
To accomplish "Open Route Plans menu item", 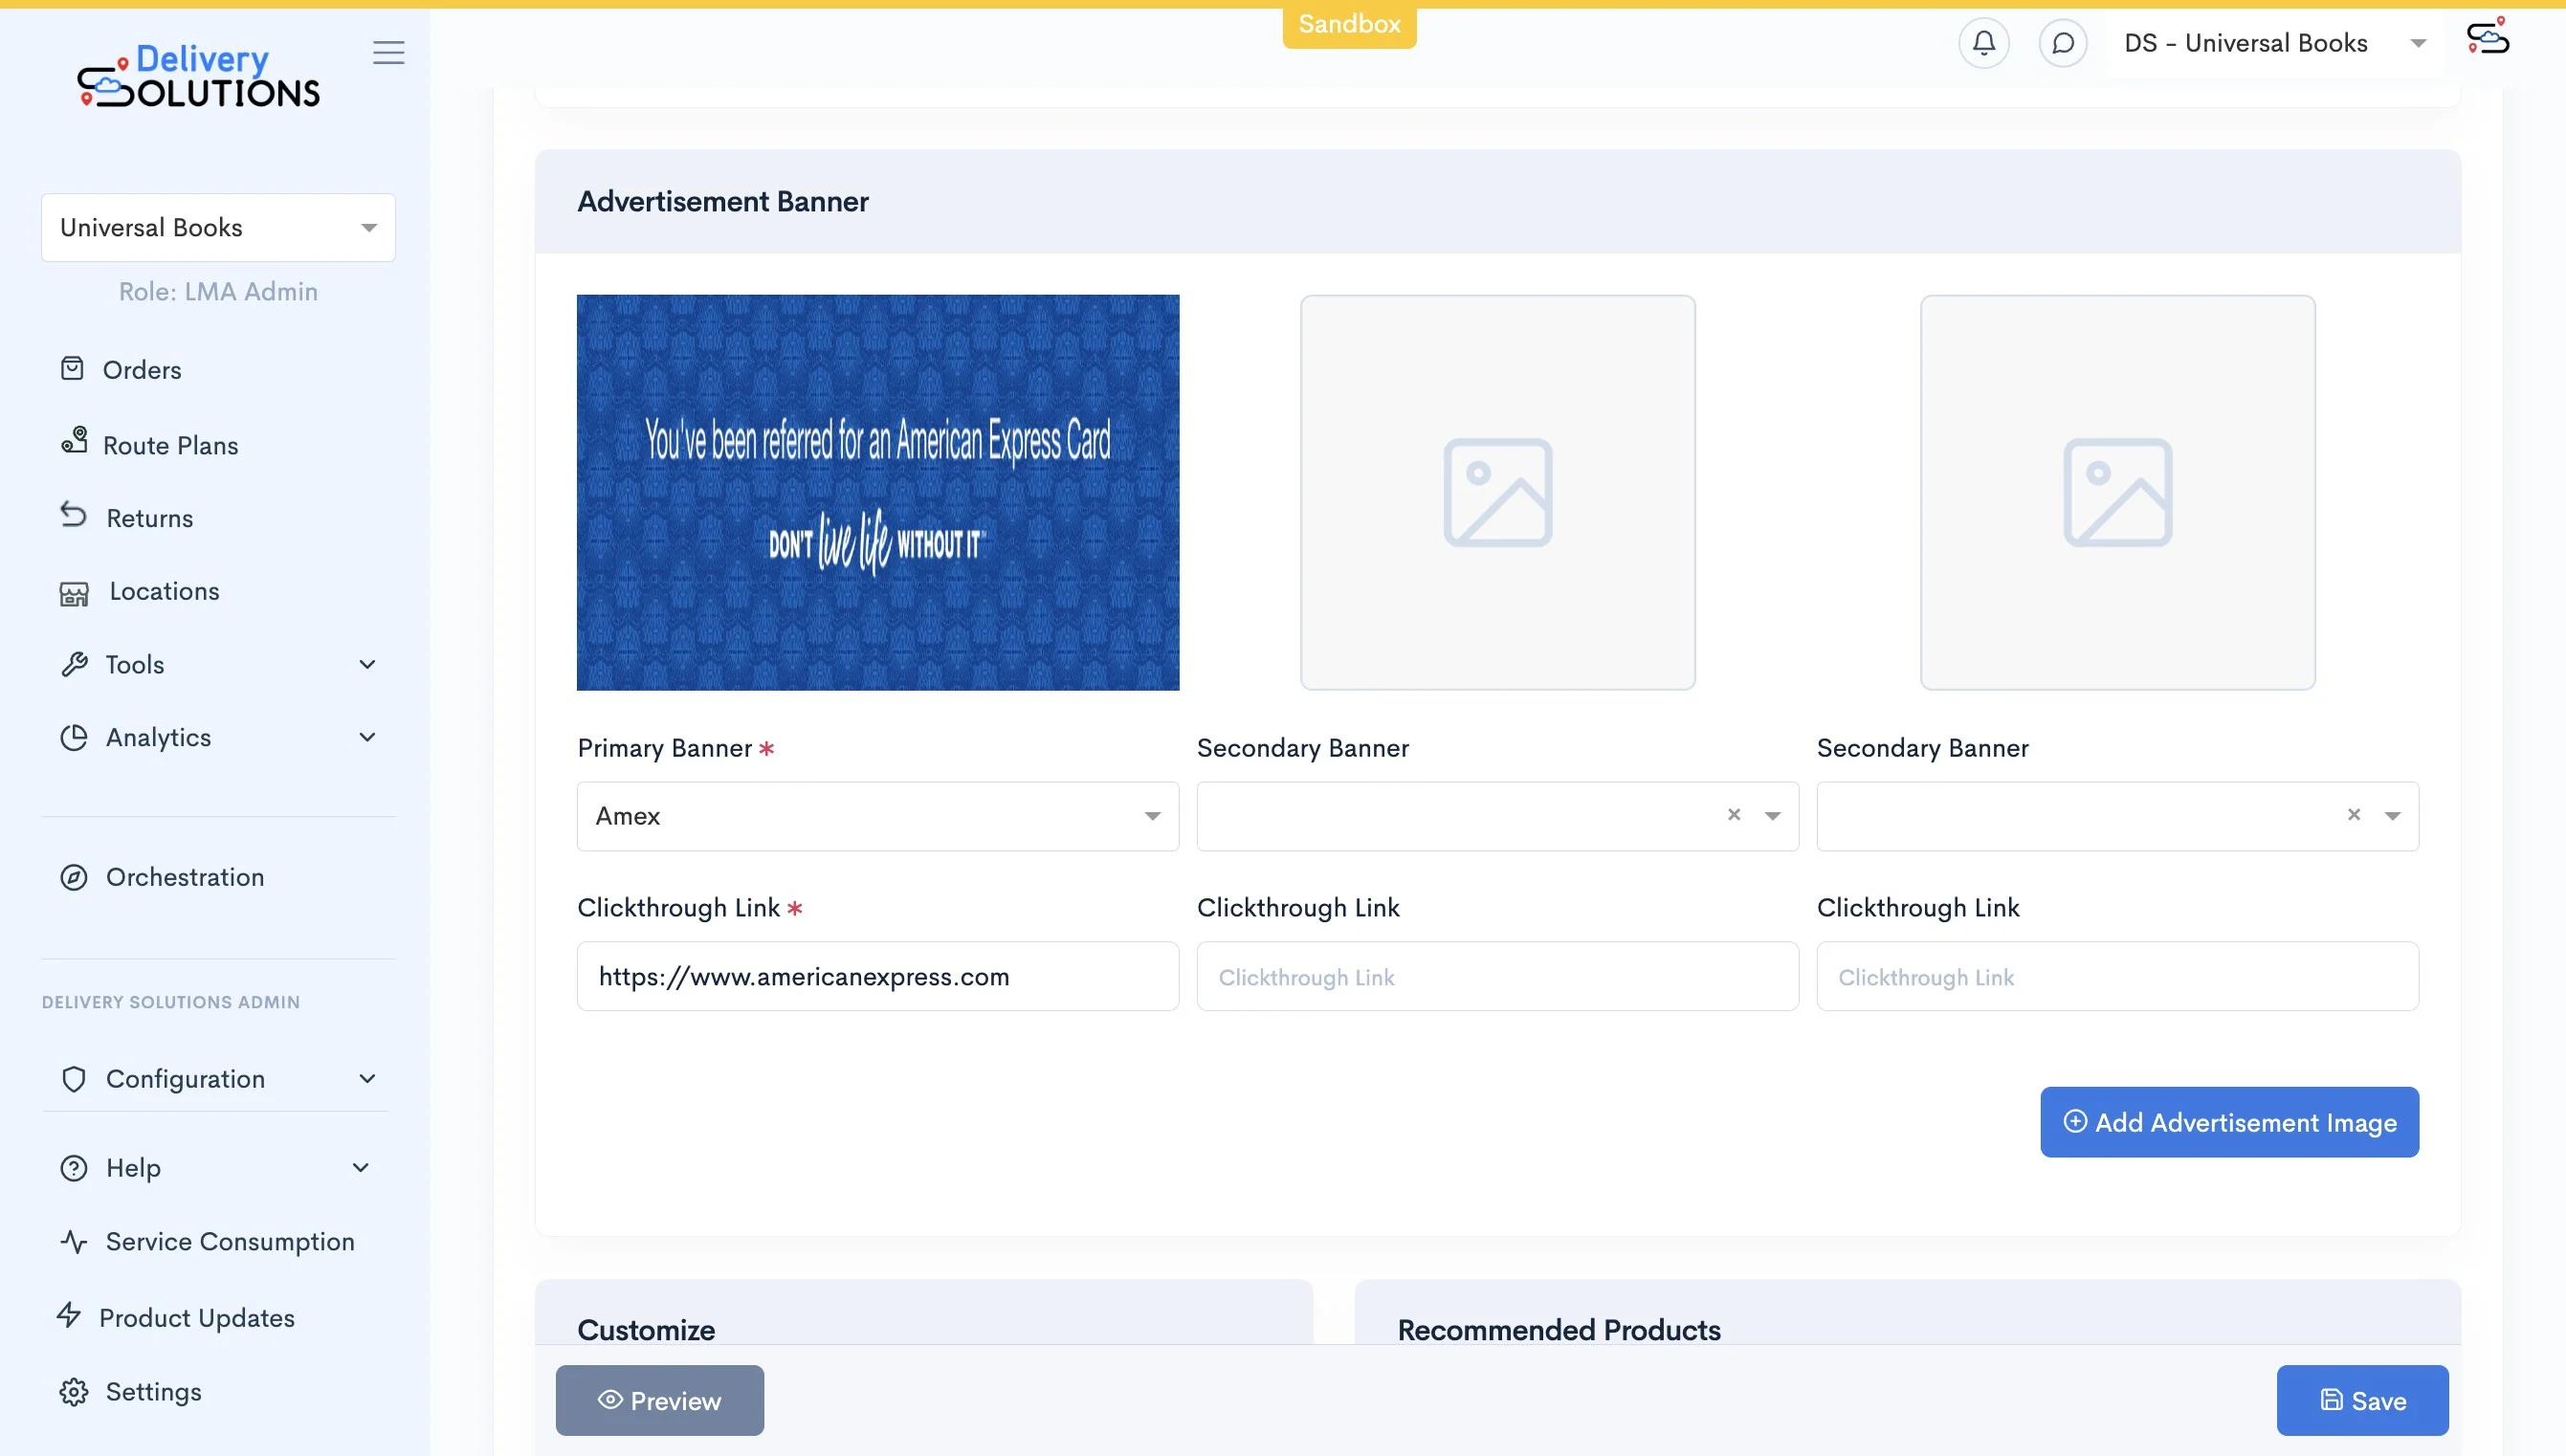I will [x=171, y=446].
